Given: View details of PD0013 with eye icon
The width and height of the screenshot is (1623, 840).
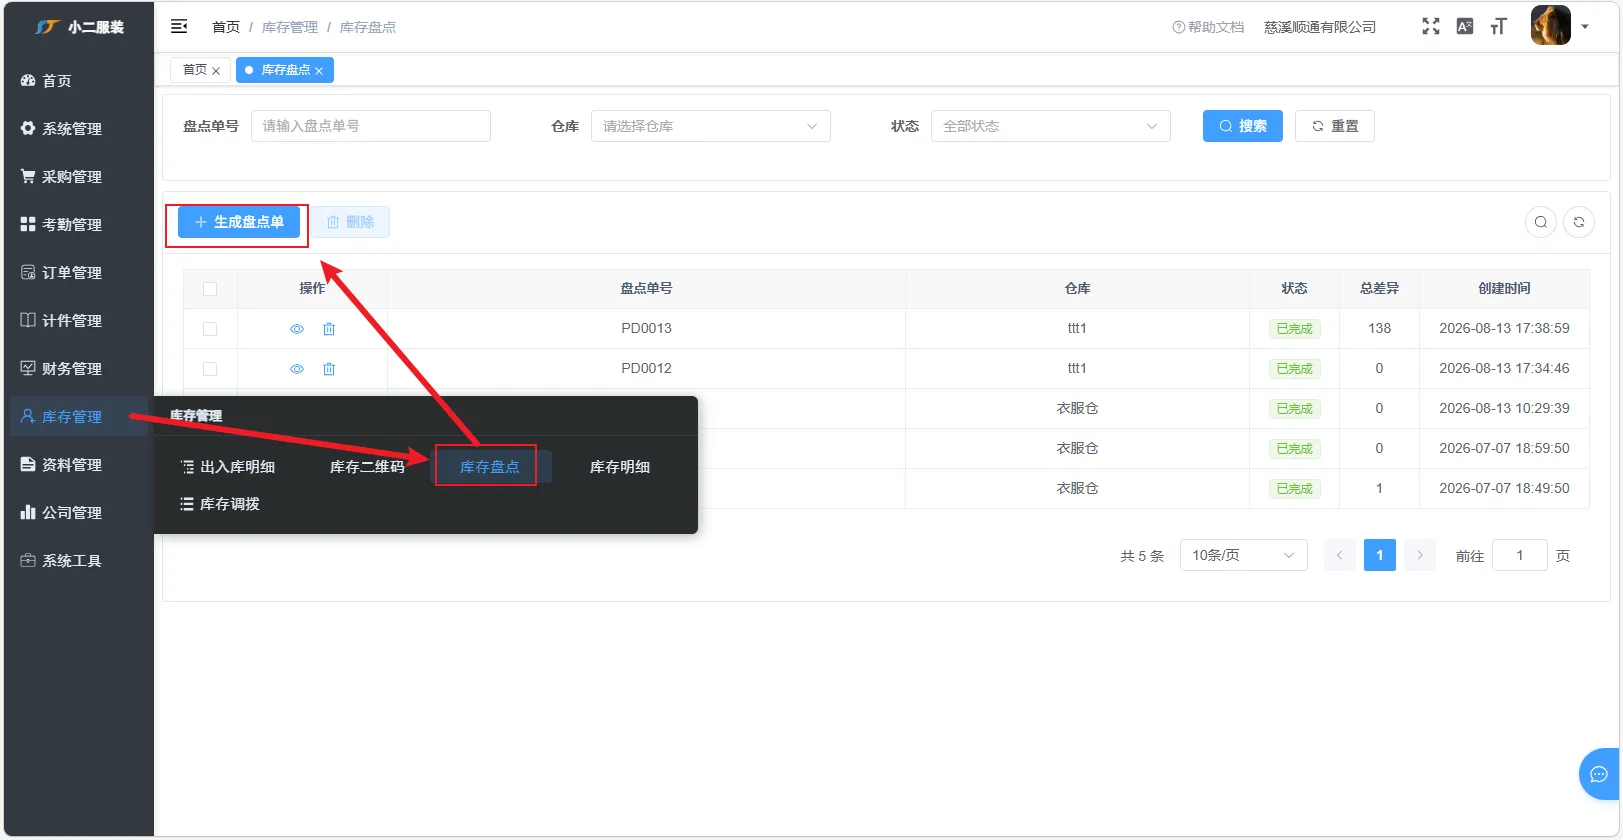Looking at the screenshot, I should click(x=297, y=329).
